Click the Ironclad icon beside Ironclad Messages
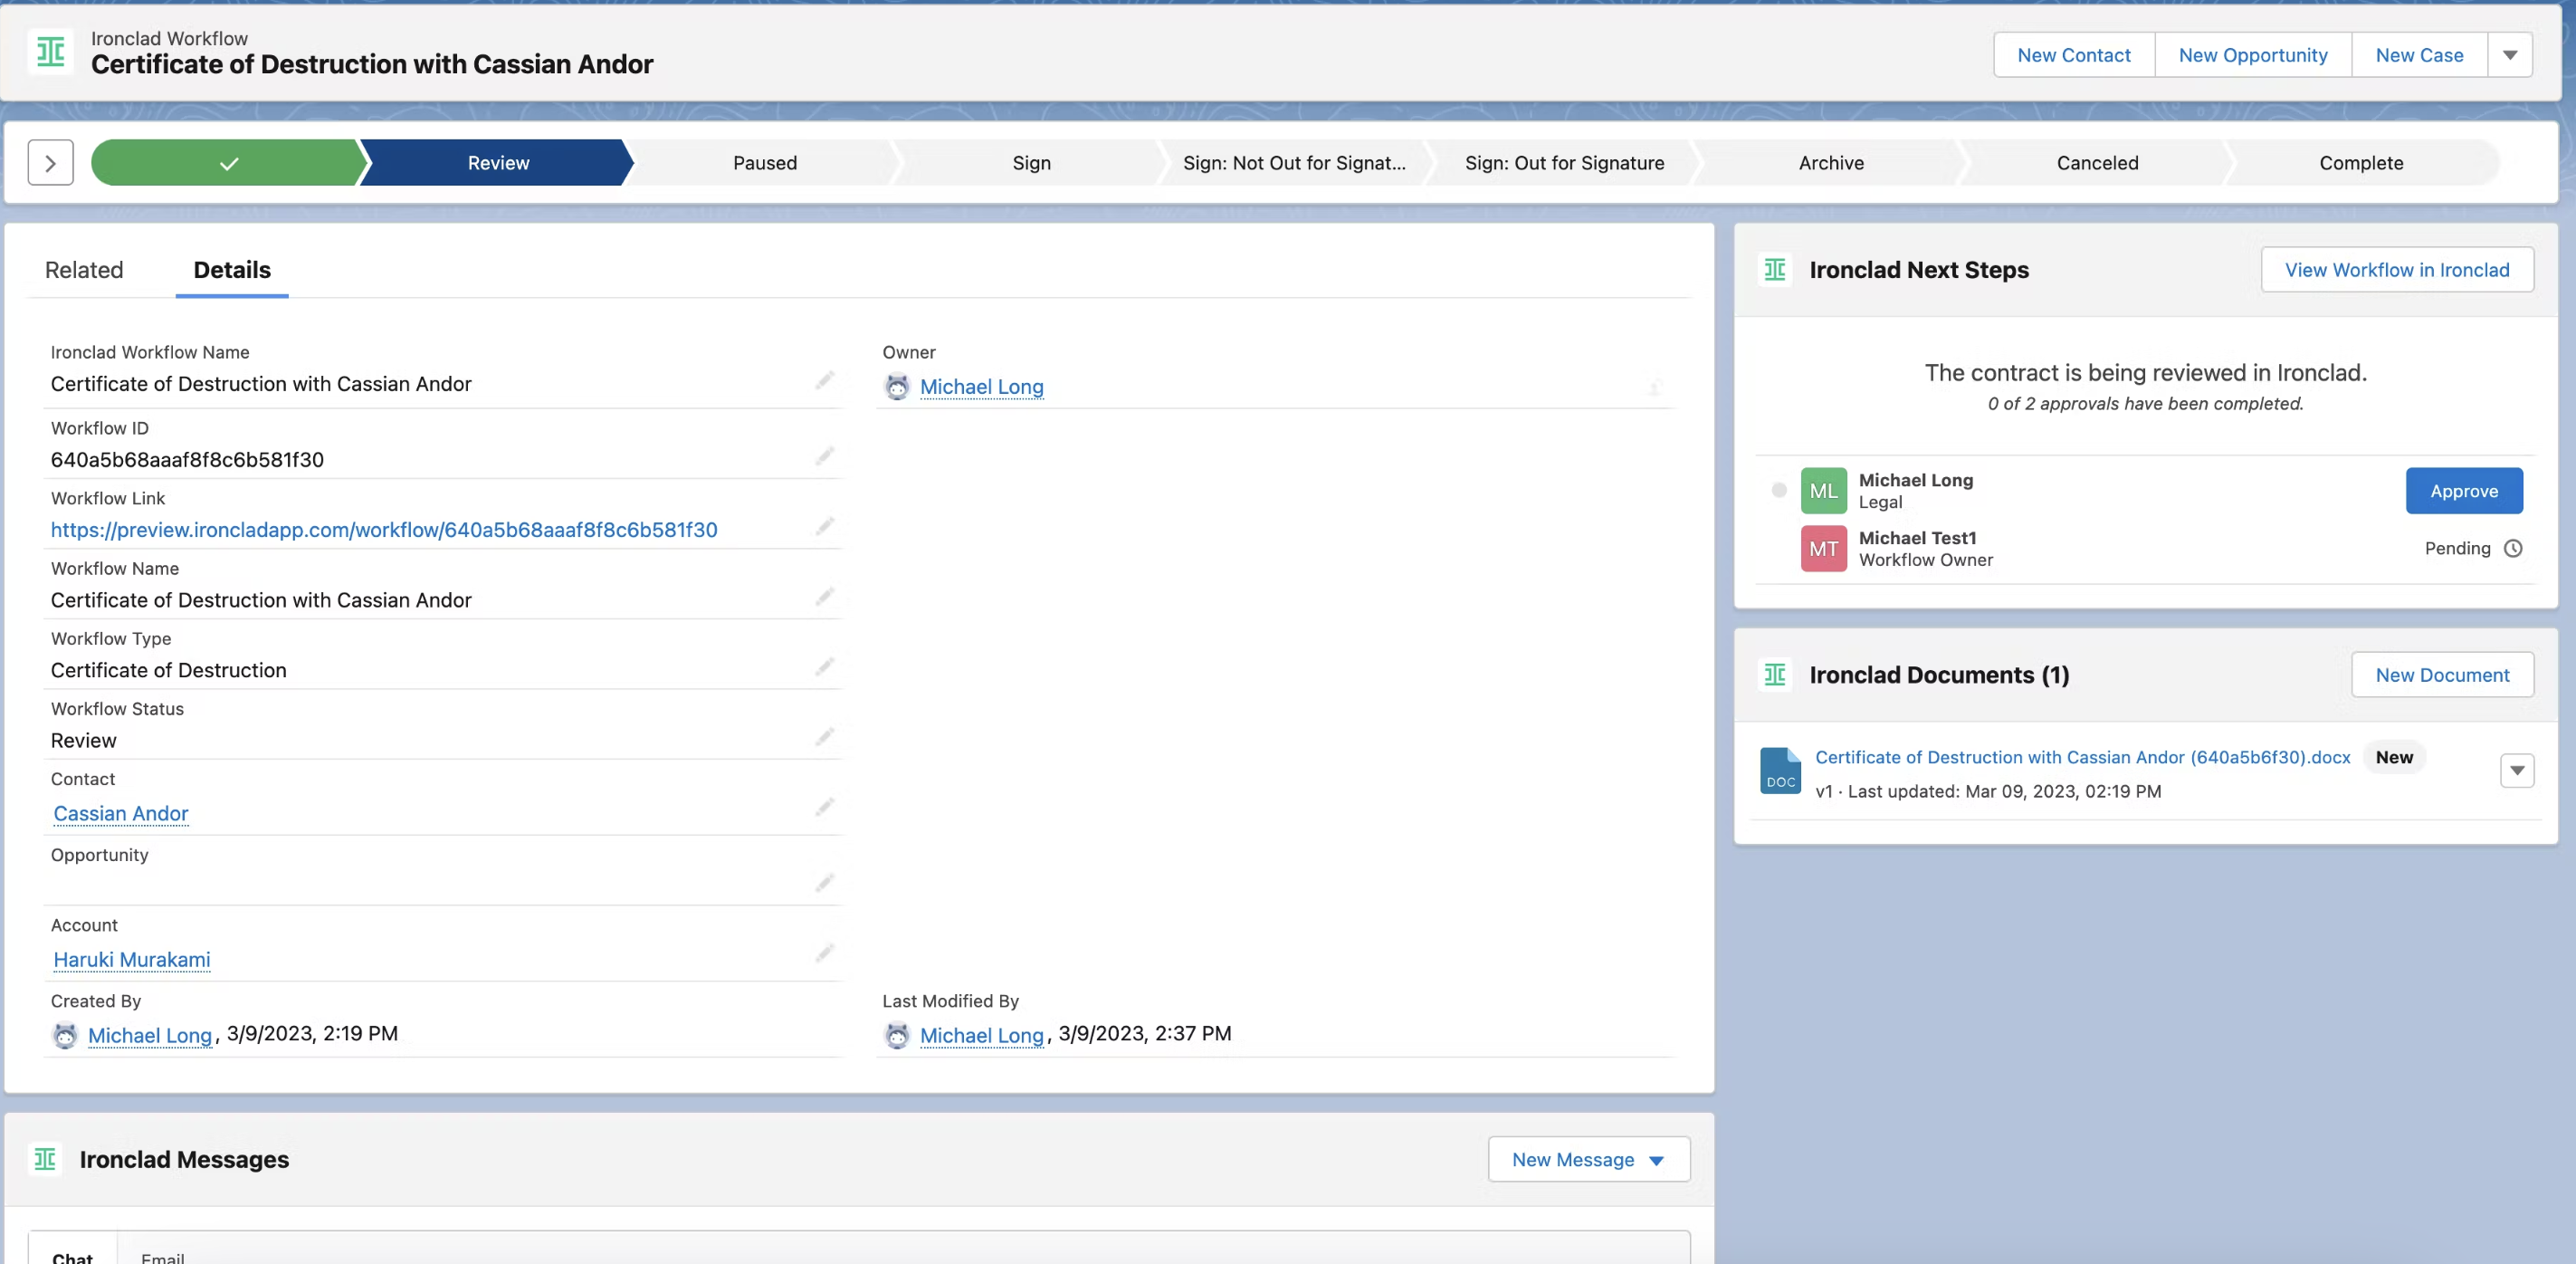This screenshot has width=2576, height=1264. pos(45,1159)
